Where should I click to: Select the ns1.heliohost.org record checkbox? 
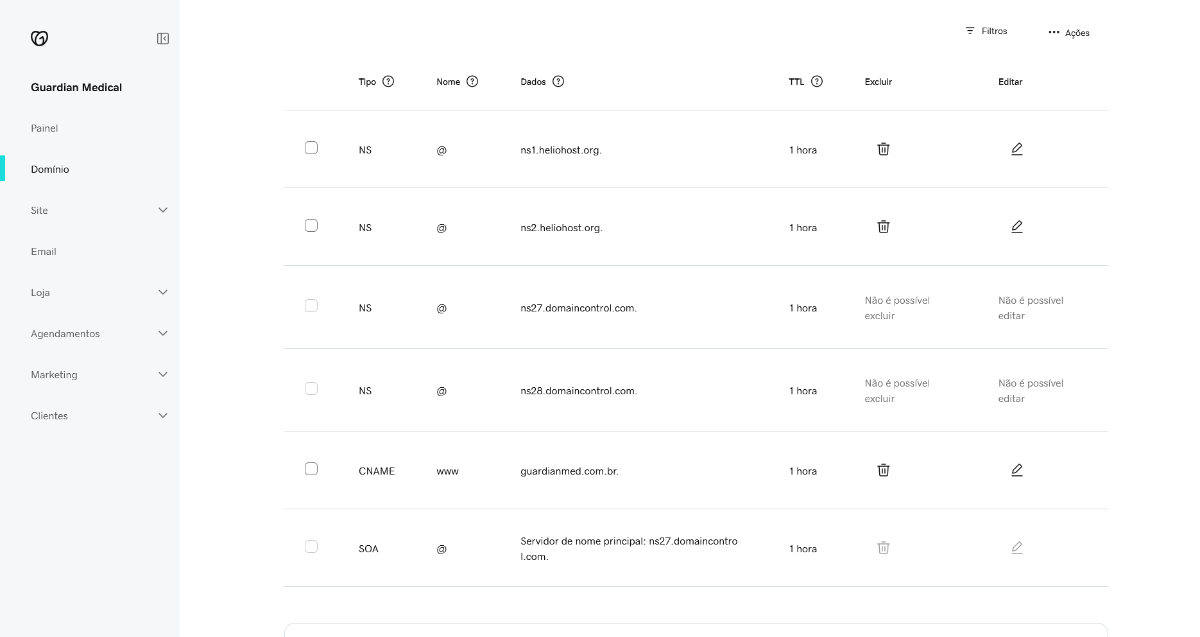point(311,148)
